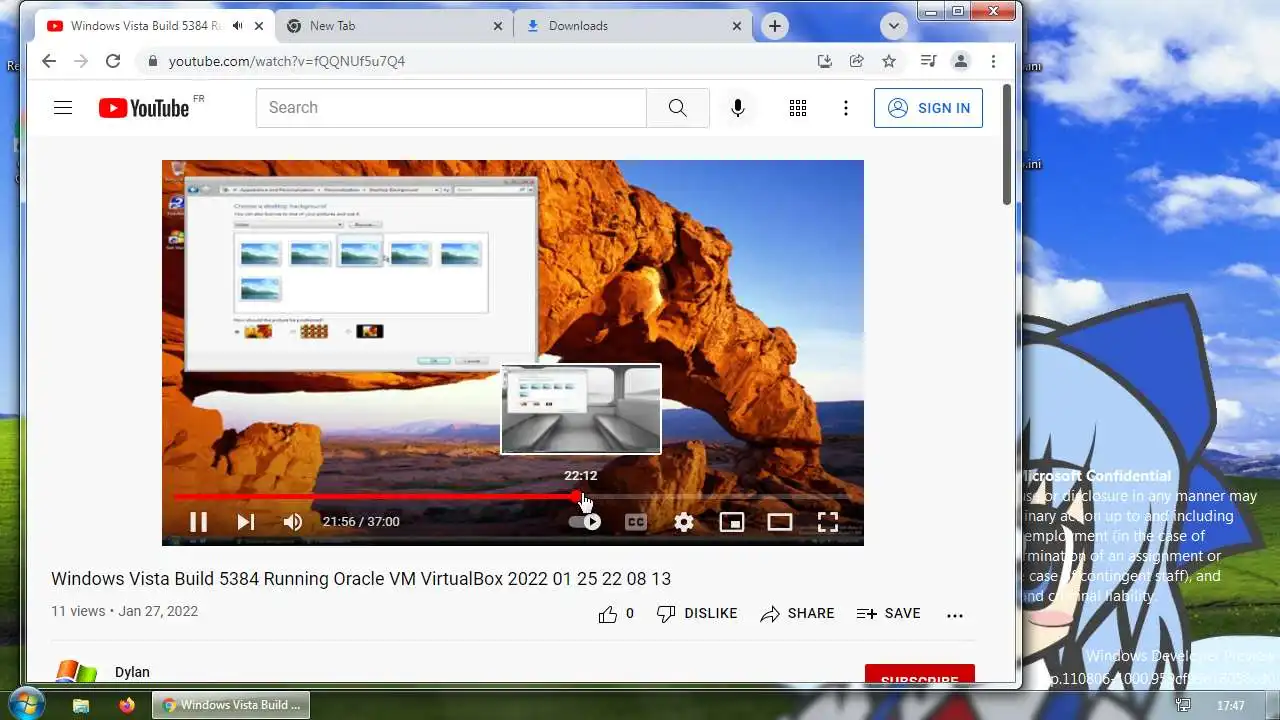Open a new browser tab
Image resolution: width=1280 pixels, height=720 pixels.
pos(775,26)
